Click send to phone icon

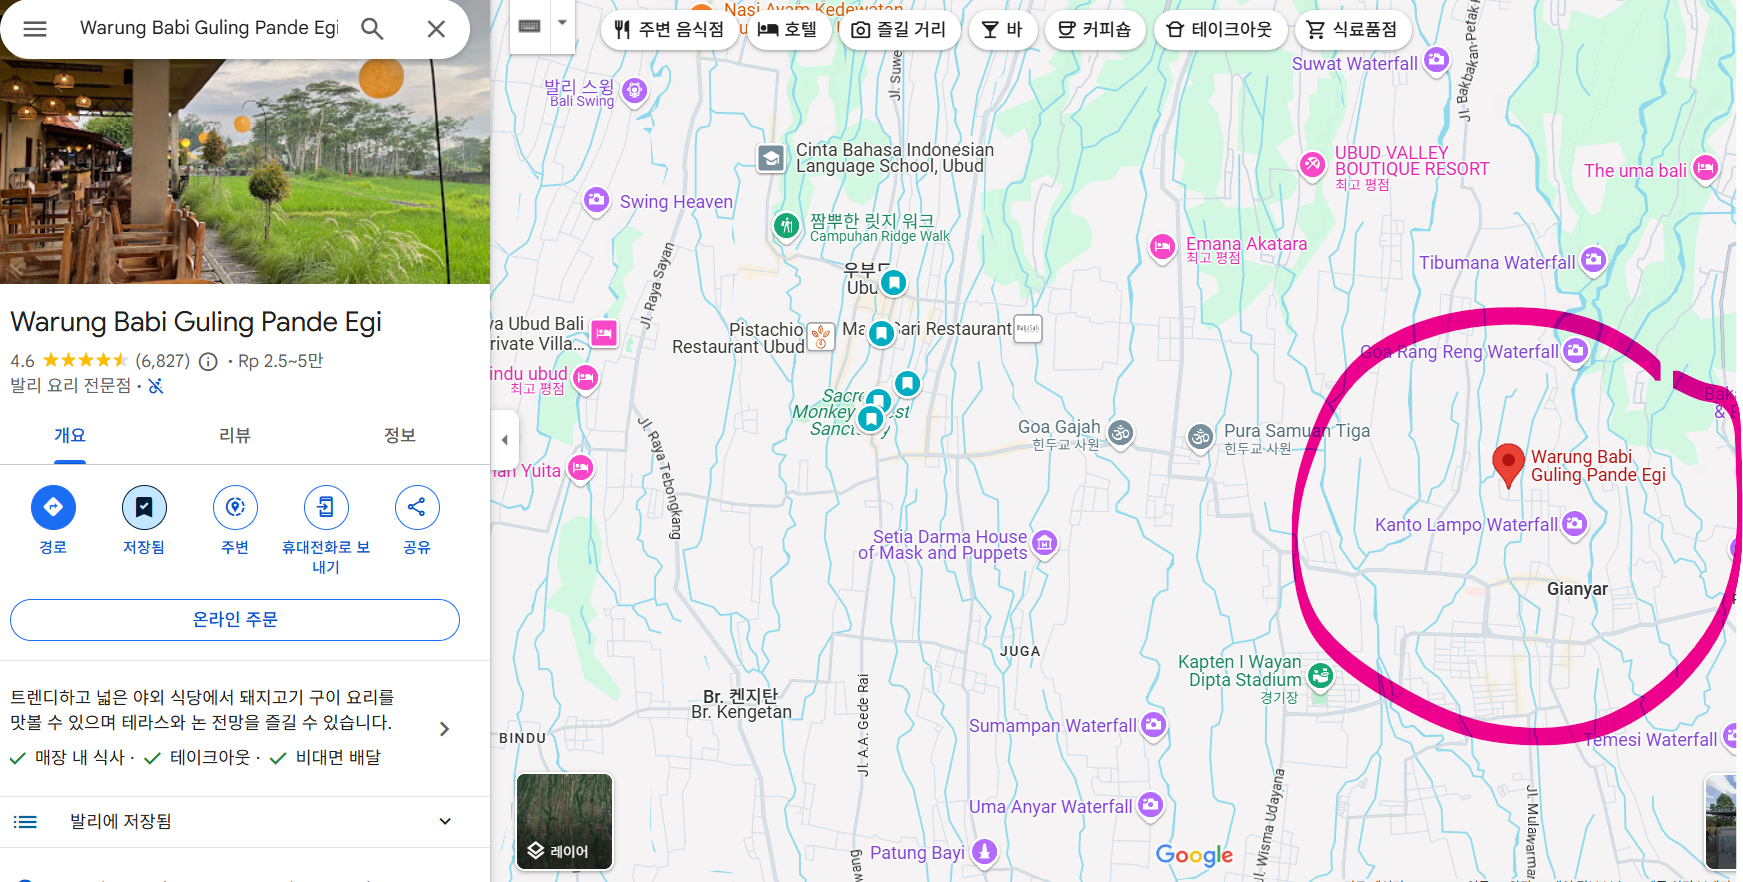pyautogui.click(x=326, y=508)
